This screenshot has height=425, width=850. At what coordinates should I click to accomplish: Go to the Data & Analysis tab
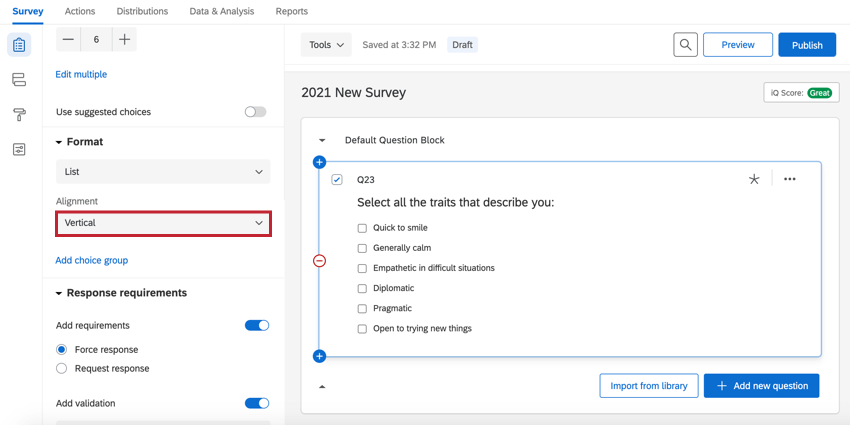pos(222,11)
